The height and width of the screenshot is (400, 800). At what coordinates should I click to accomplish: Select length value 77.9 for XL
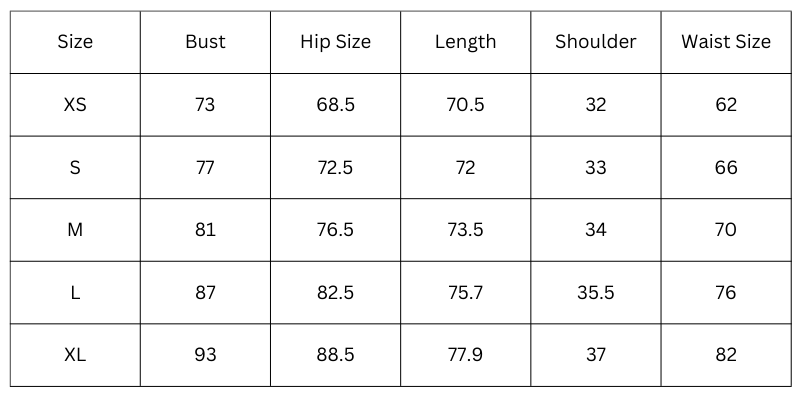pyautogui.click(x=465, y=355)
